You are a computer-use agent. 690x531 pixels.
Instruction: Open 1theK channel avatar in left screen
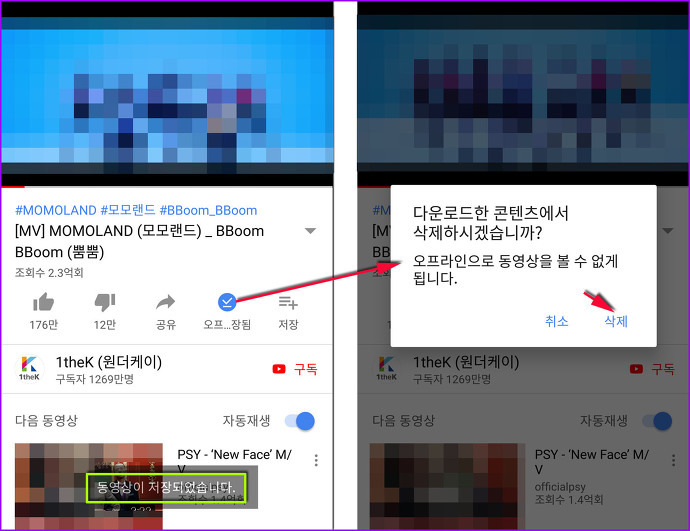point(29,369)
